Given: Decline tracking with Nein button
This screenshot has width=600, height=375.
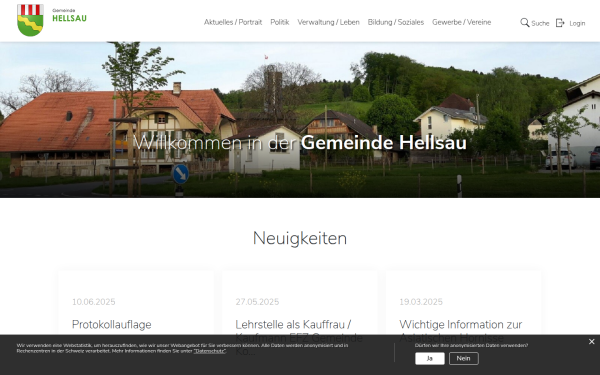Looking at the screenshot, I should (463, 359).
